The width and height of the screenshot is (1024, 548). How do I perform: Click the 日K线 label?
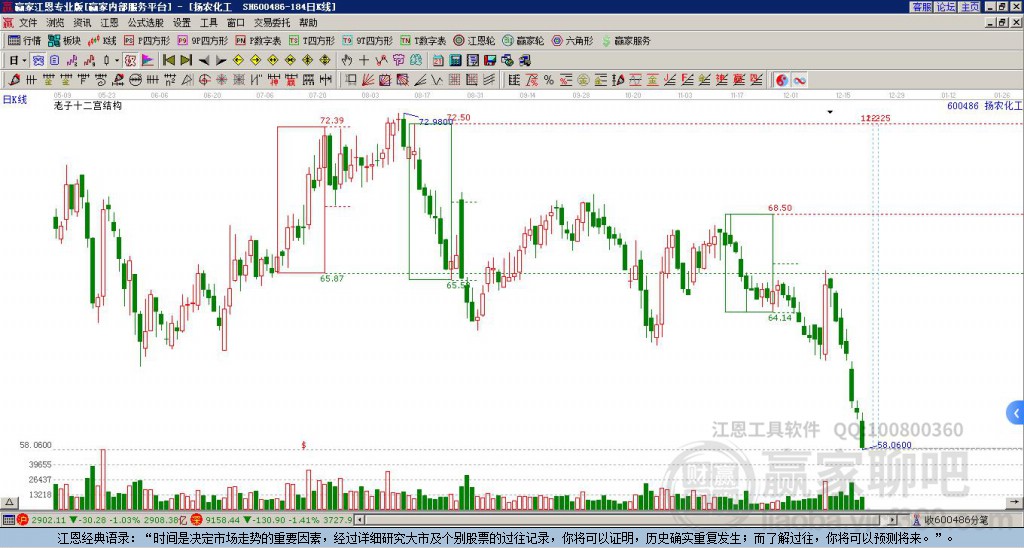(14, 100)
